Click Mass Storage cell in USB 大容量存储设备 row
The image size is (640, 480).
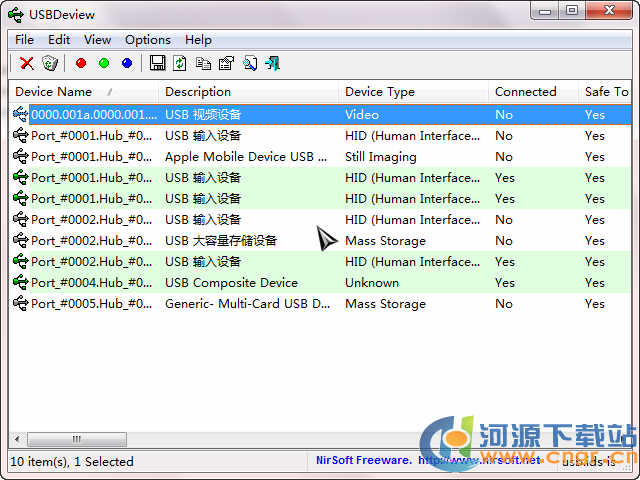point(385,241)
